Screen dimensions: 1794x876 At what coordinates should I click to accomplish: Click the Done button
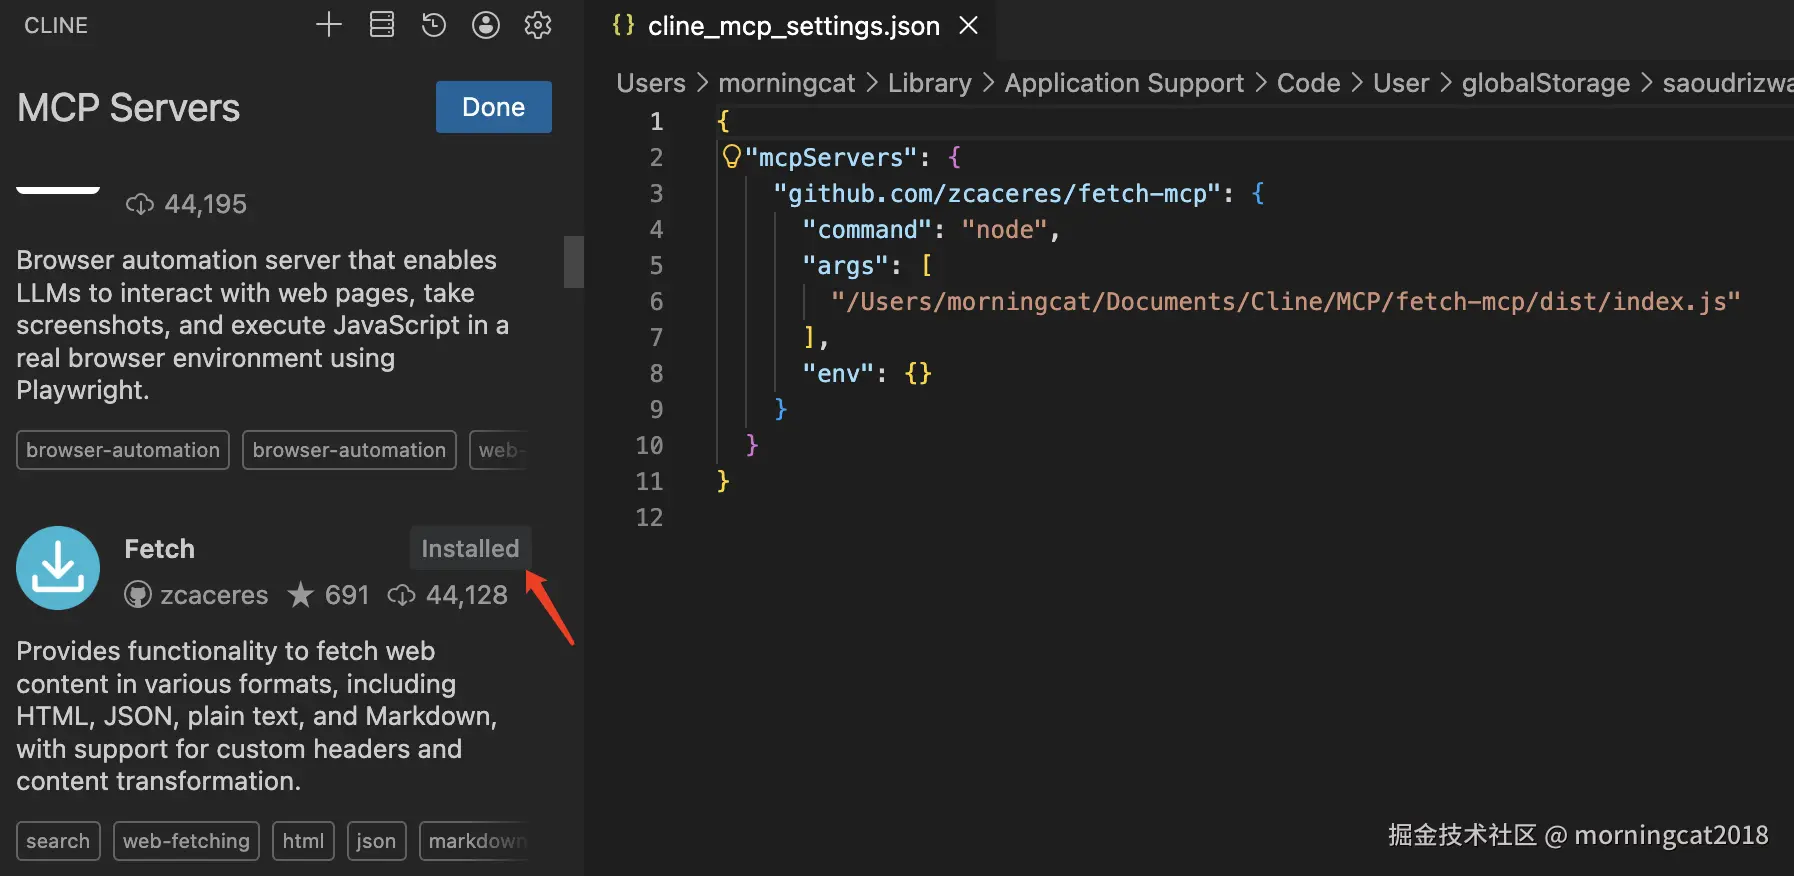[x=494, y=107]
